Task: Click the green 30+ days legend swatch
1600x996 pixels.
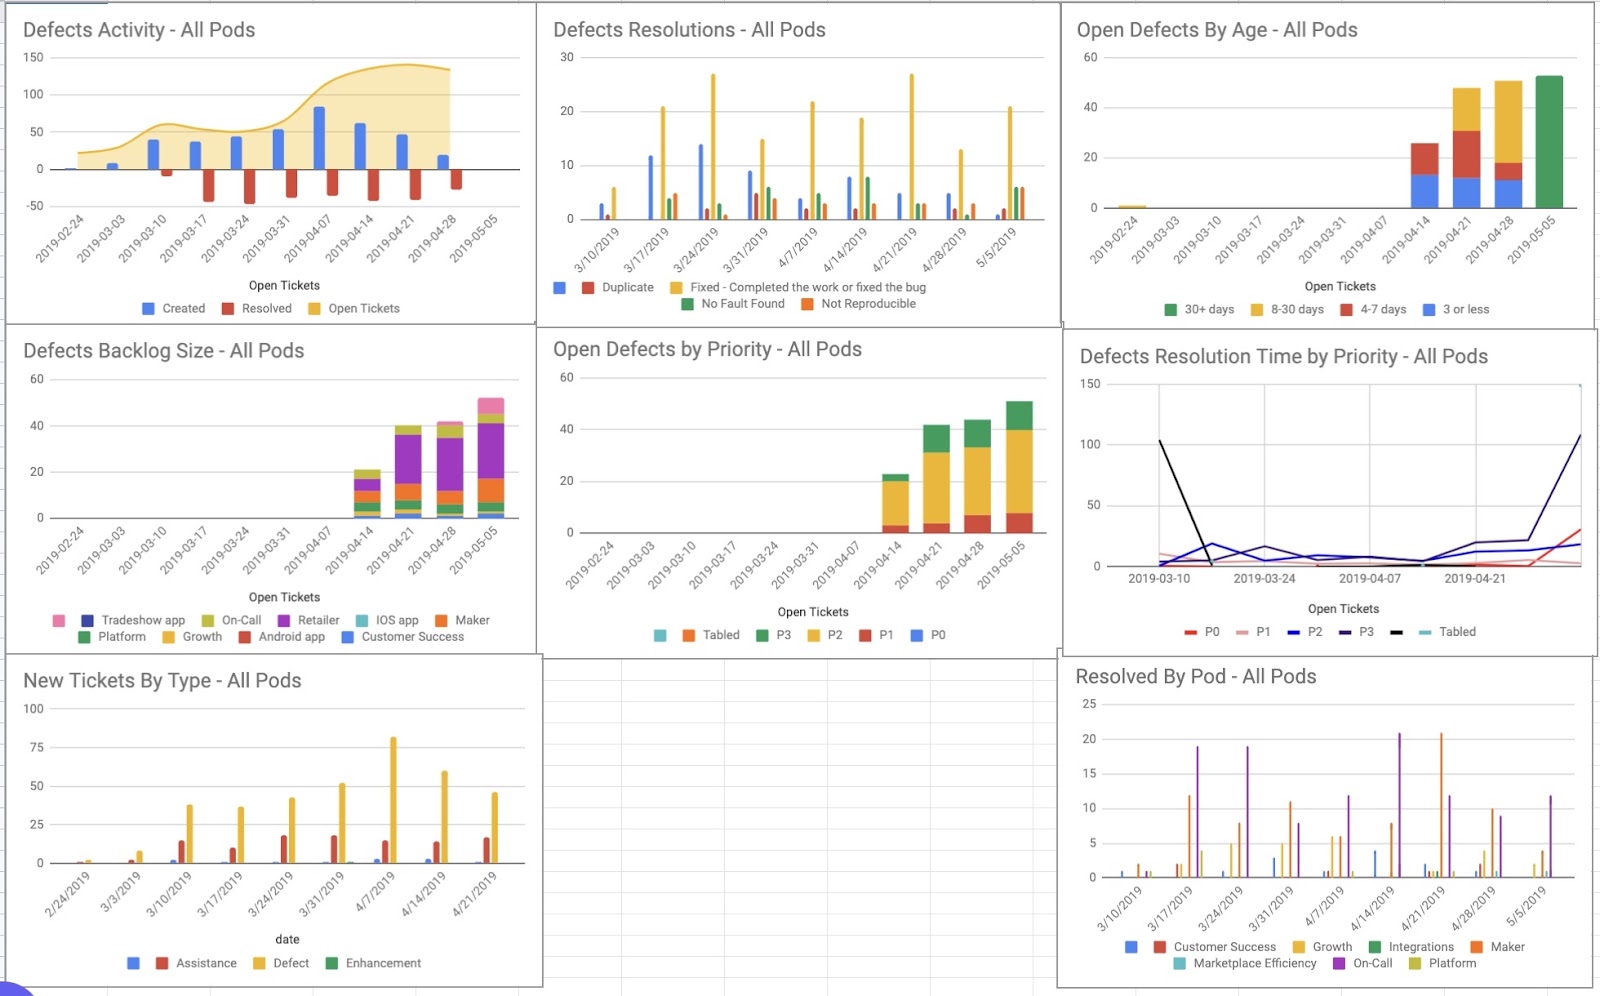Action: coord(1171,310)
